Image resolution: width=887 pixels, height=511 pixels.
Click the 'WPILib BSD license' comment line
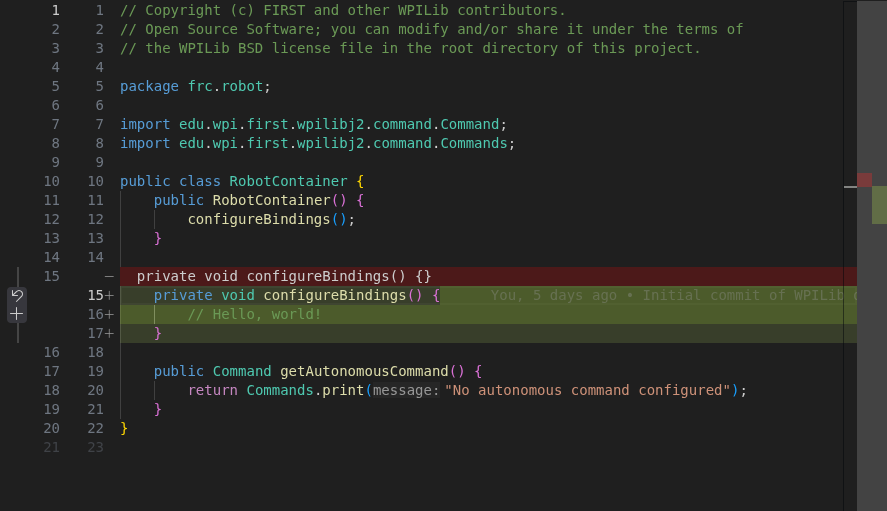click(411, 49)
